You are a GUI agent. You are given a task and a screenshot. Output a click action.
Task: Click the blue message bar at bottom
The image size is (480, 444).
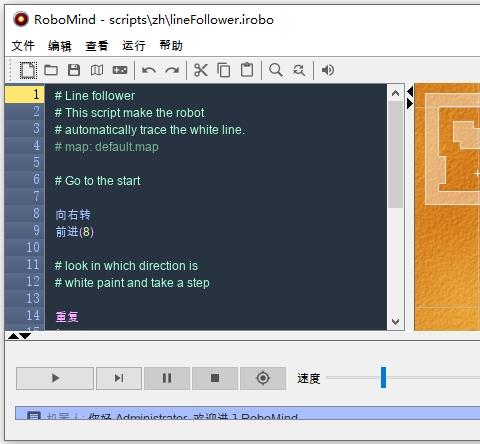click(x=248, y=413)
